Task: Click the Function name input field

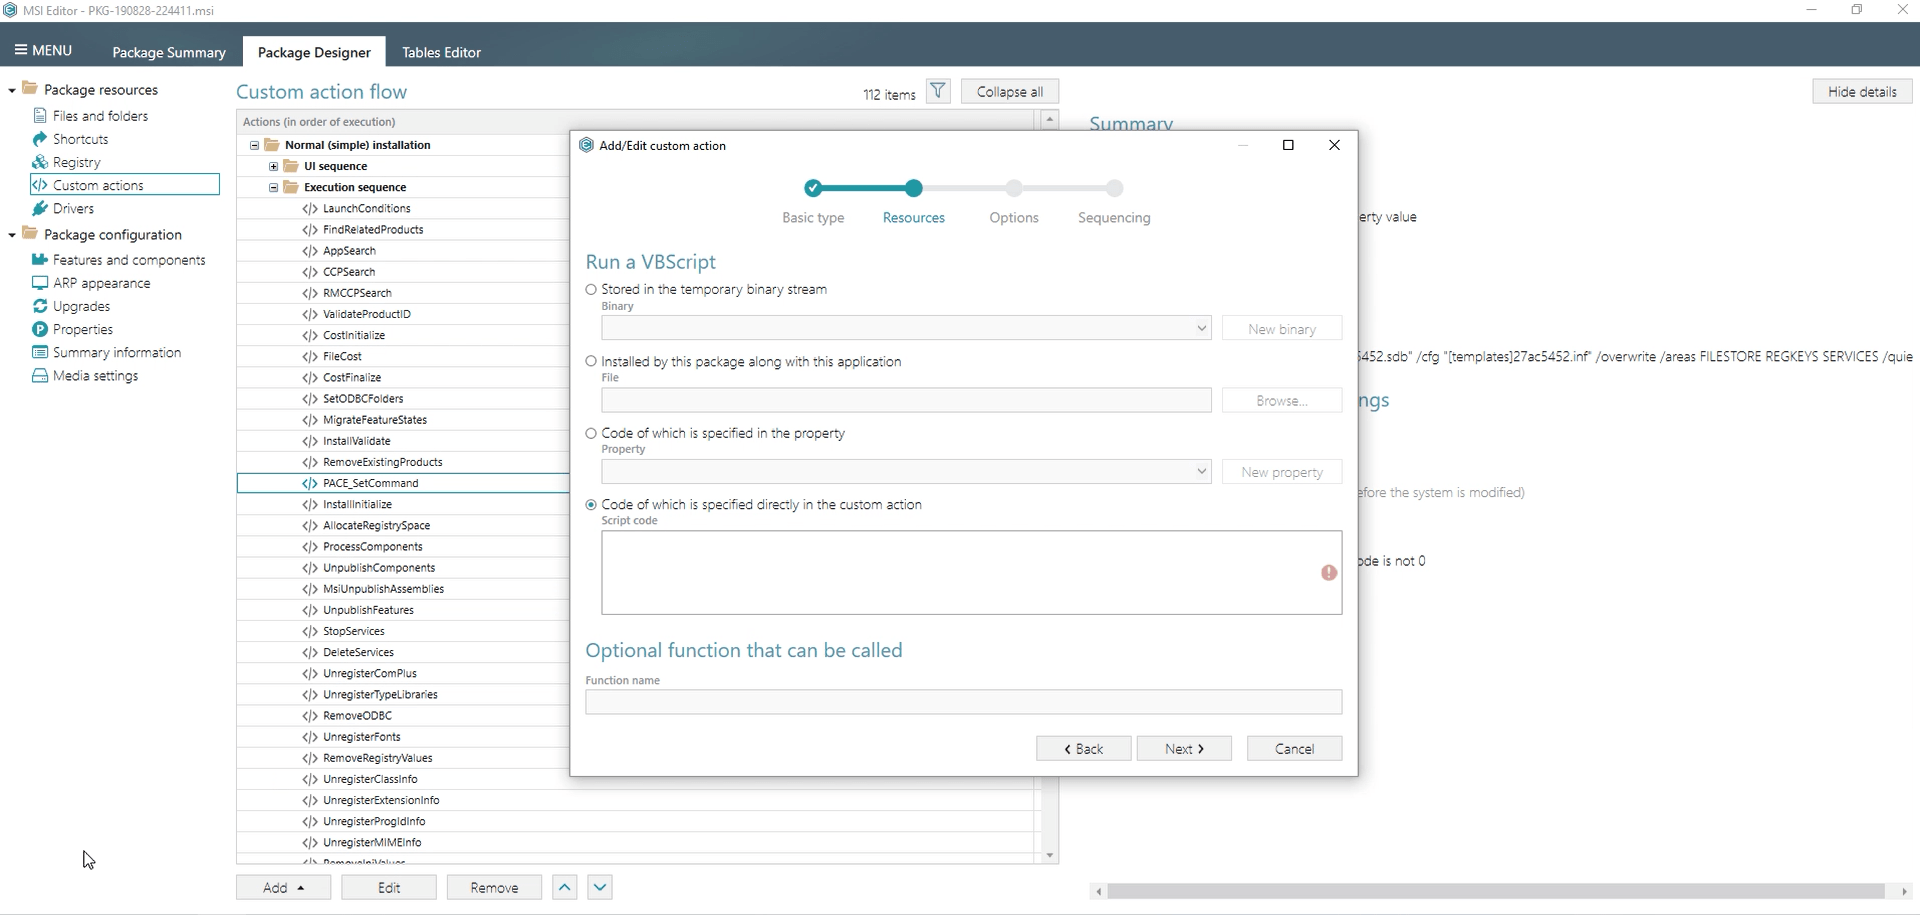Action: click(x=963, y=702)
